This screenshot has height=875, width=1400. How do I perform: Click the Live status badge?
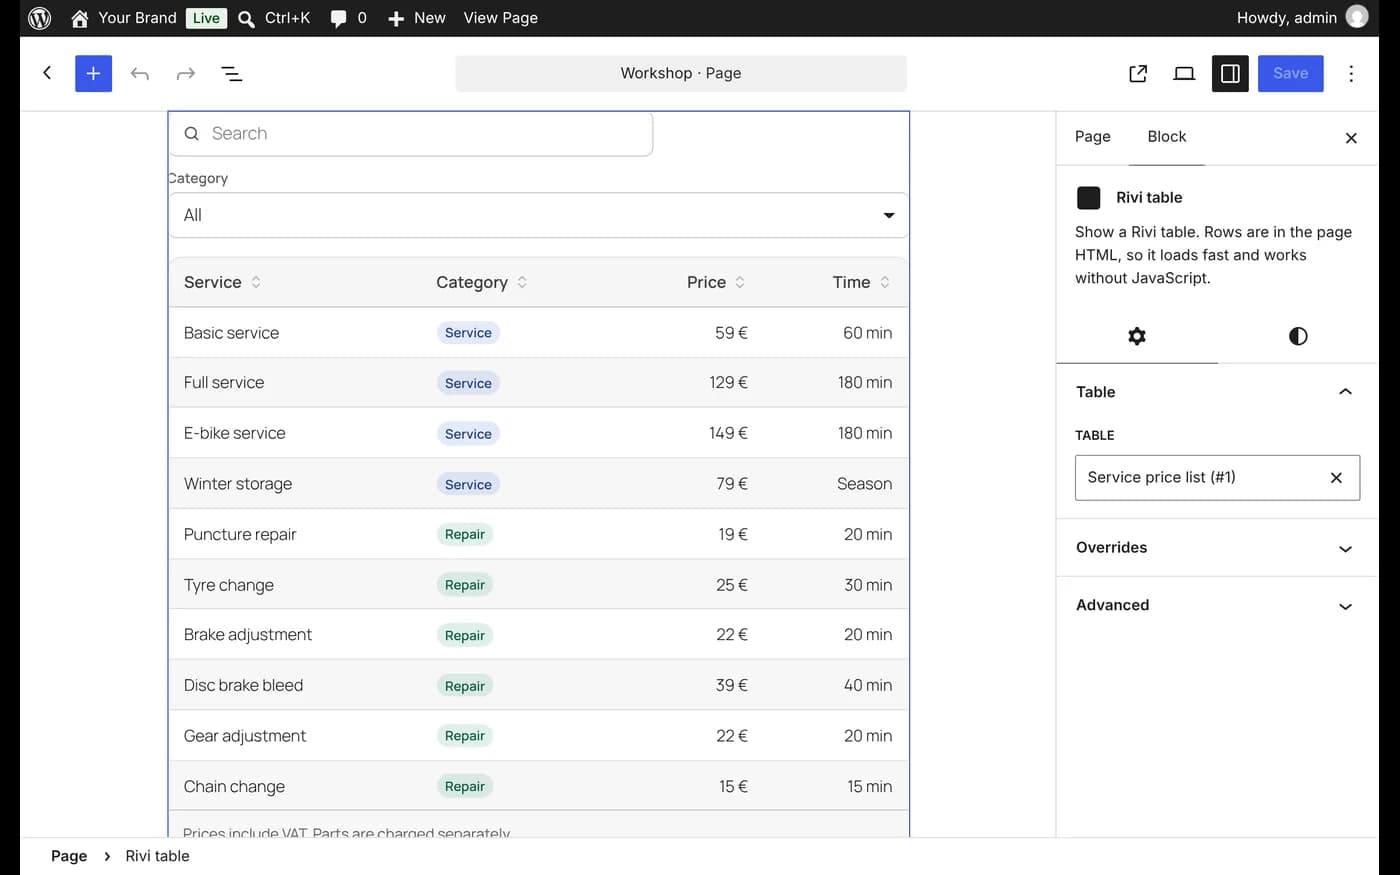[206, 18]
